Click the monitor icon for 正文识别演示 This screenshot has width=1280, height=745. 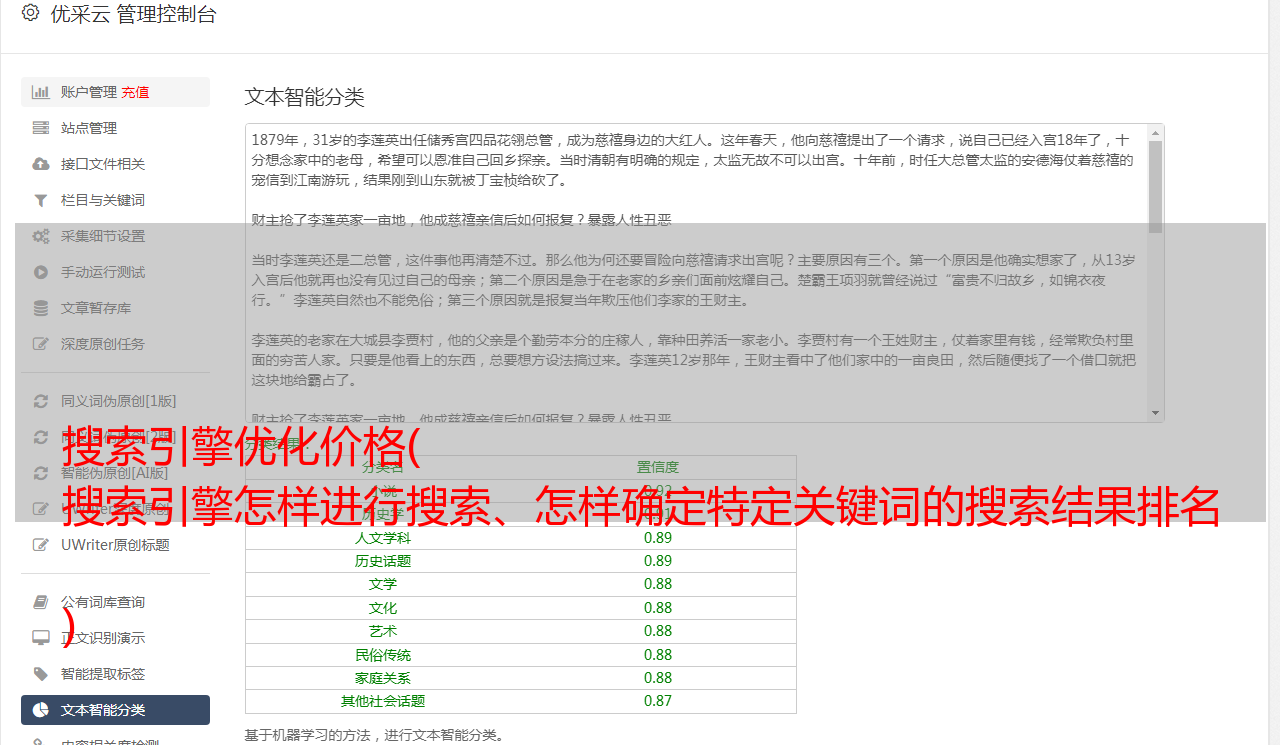(x=41, y=638)
